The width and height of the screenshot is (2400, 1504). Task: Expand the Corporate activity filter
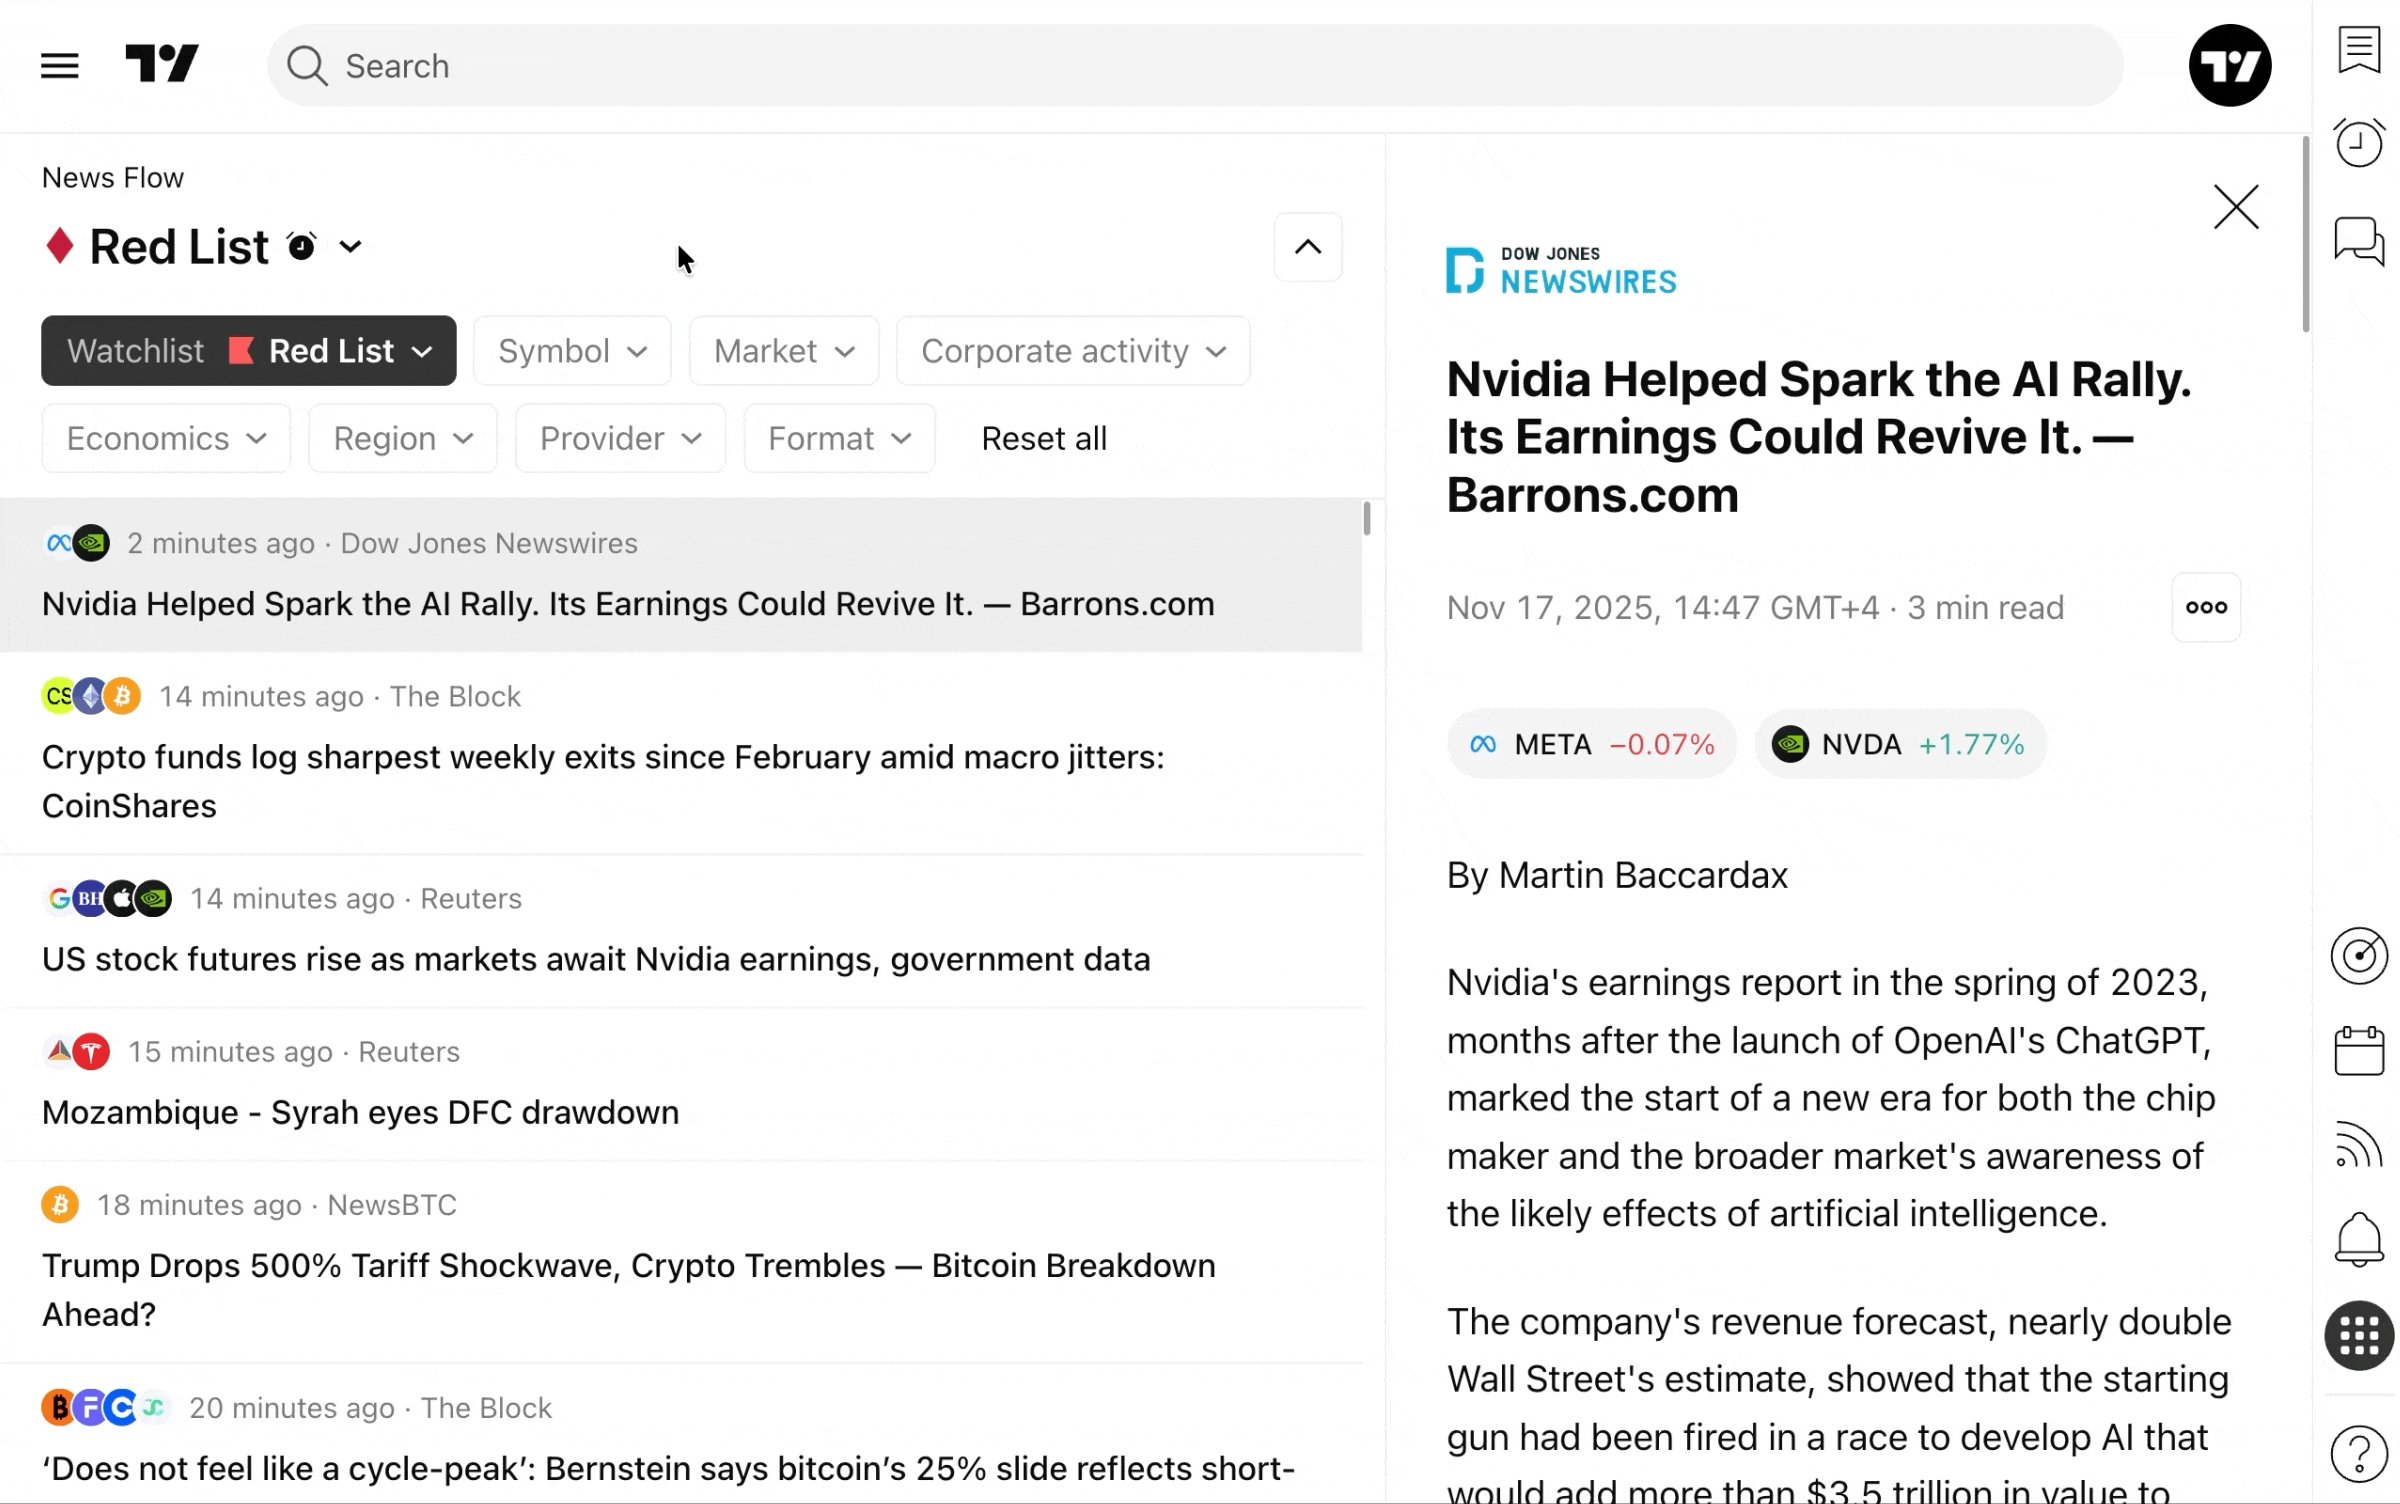tap(1072, 351)
